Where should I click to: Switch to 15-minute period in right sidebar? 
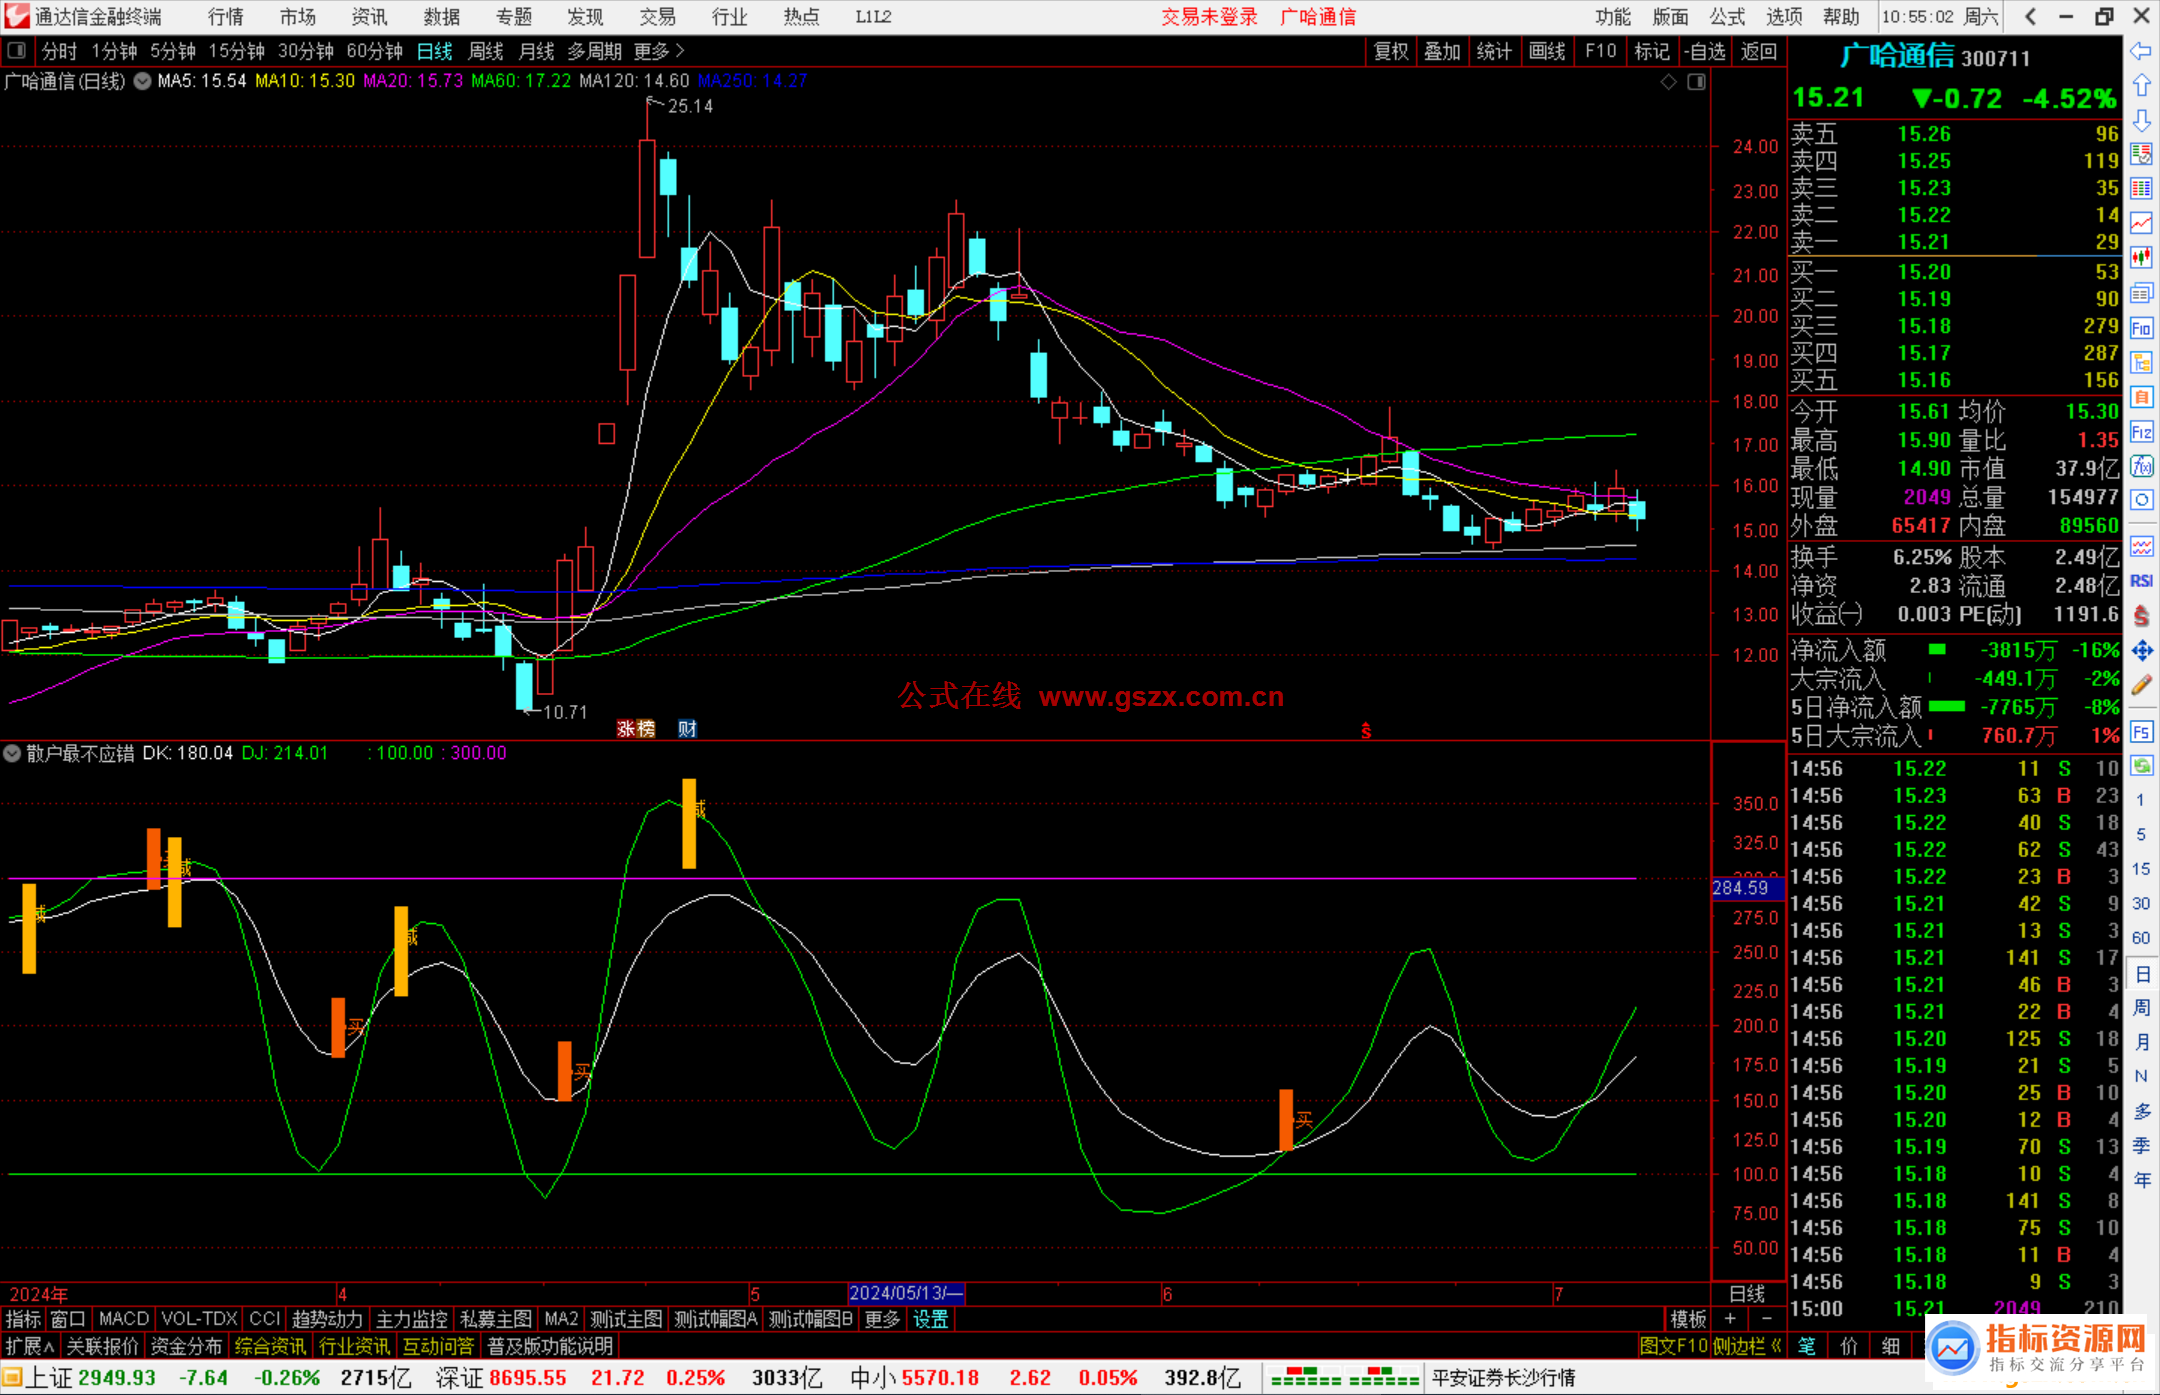[2141, 869]
